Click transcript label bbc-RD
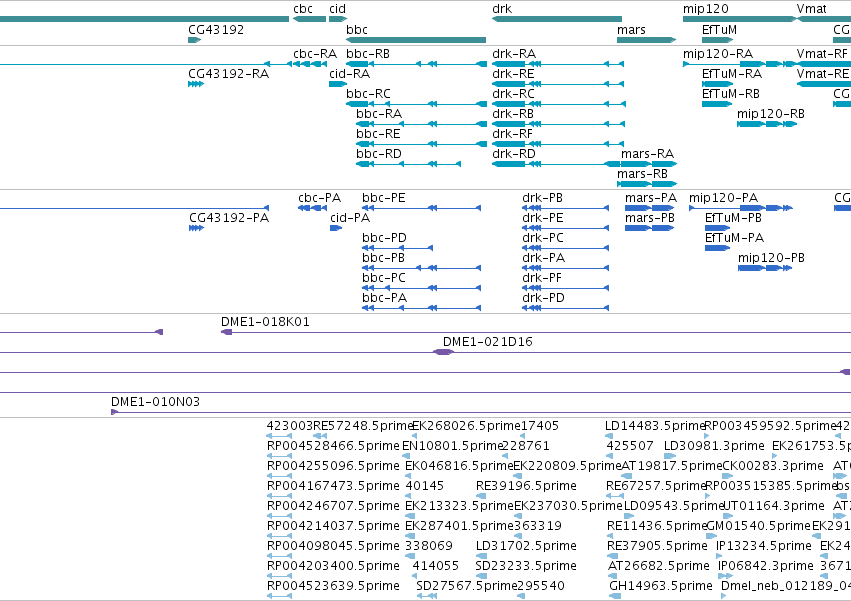Screen dimensions: 851x601 tap(379, 154)
